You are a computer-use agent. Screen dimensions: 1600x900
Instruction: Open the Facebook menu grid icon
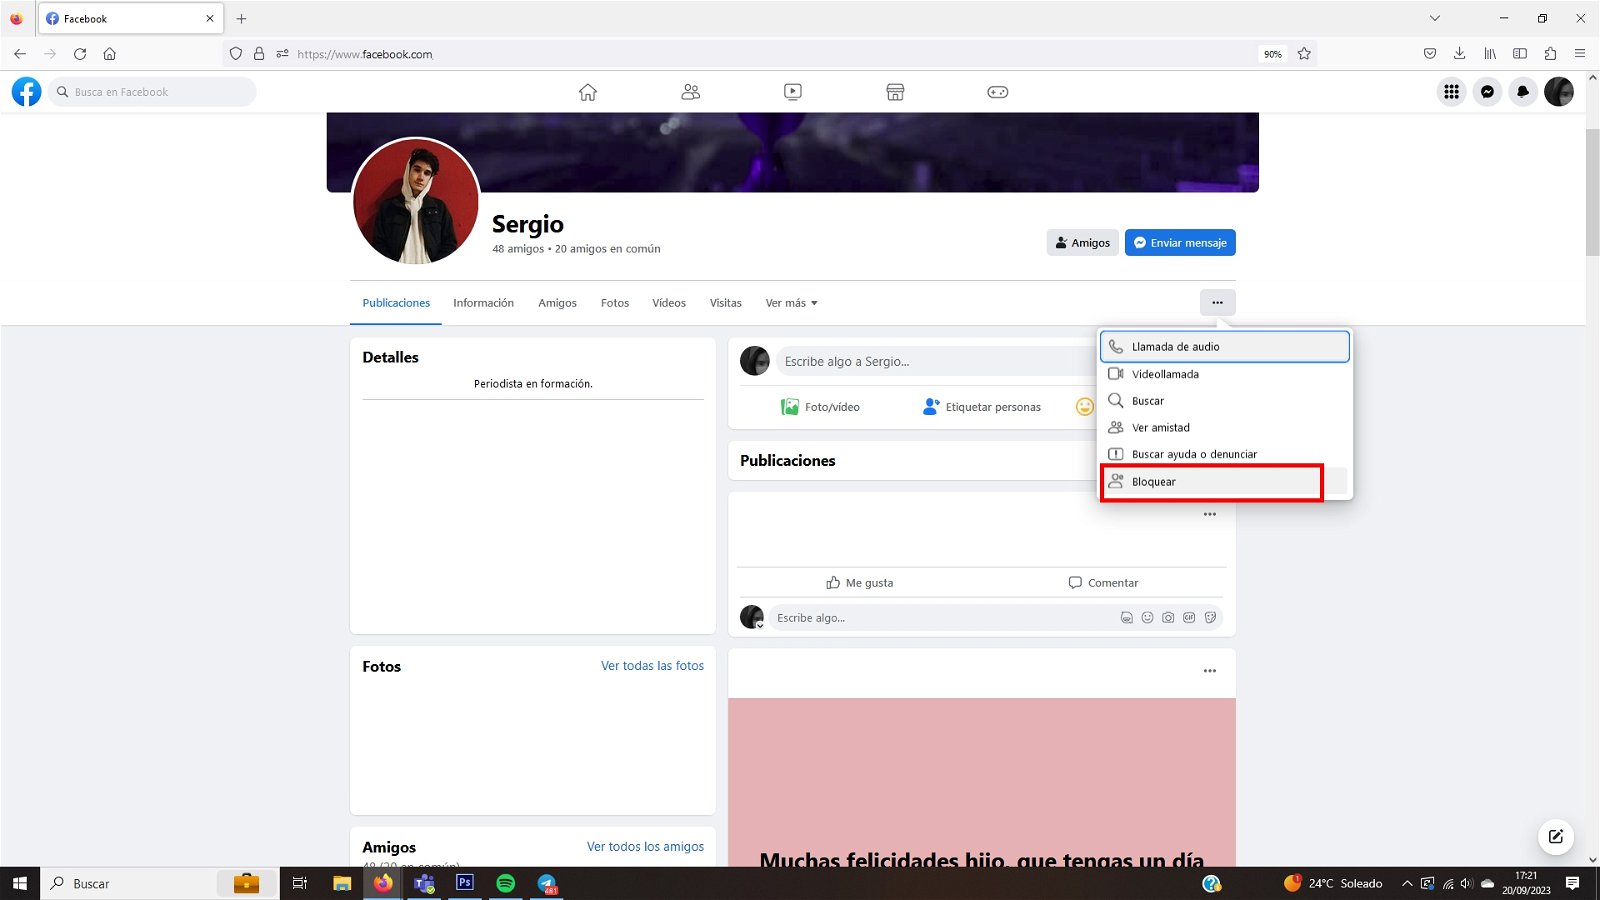1451,92
